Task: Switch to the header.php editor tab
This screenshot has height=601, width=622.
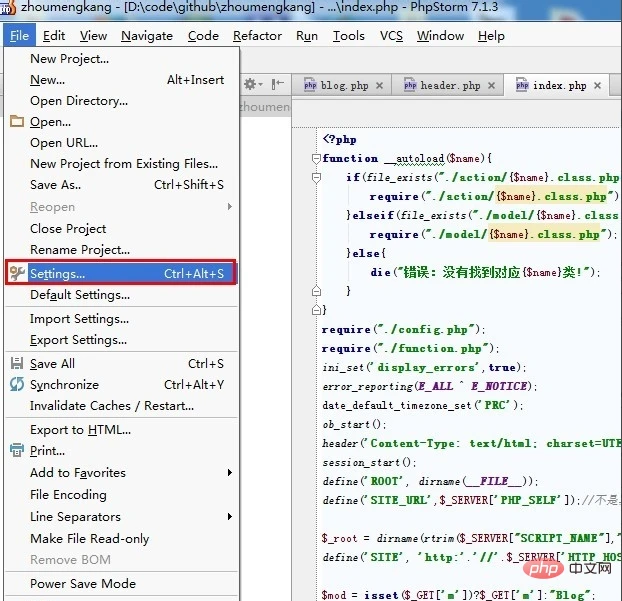Action: coord(448,85)
